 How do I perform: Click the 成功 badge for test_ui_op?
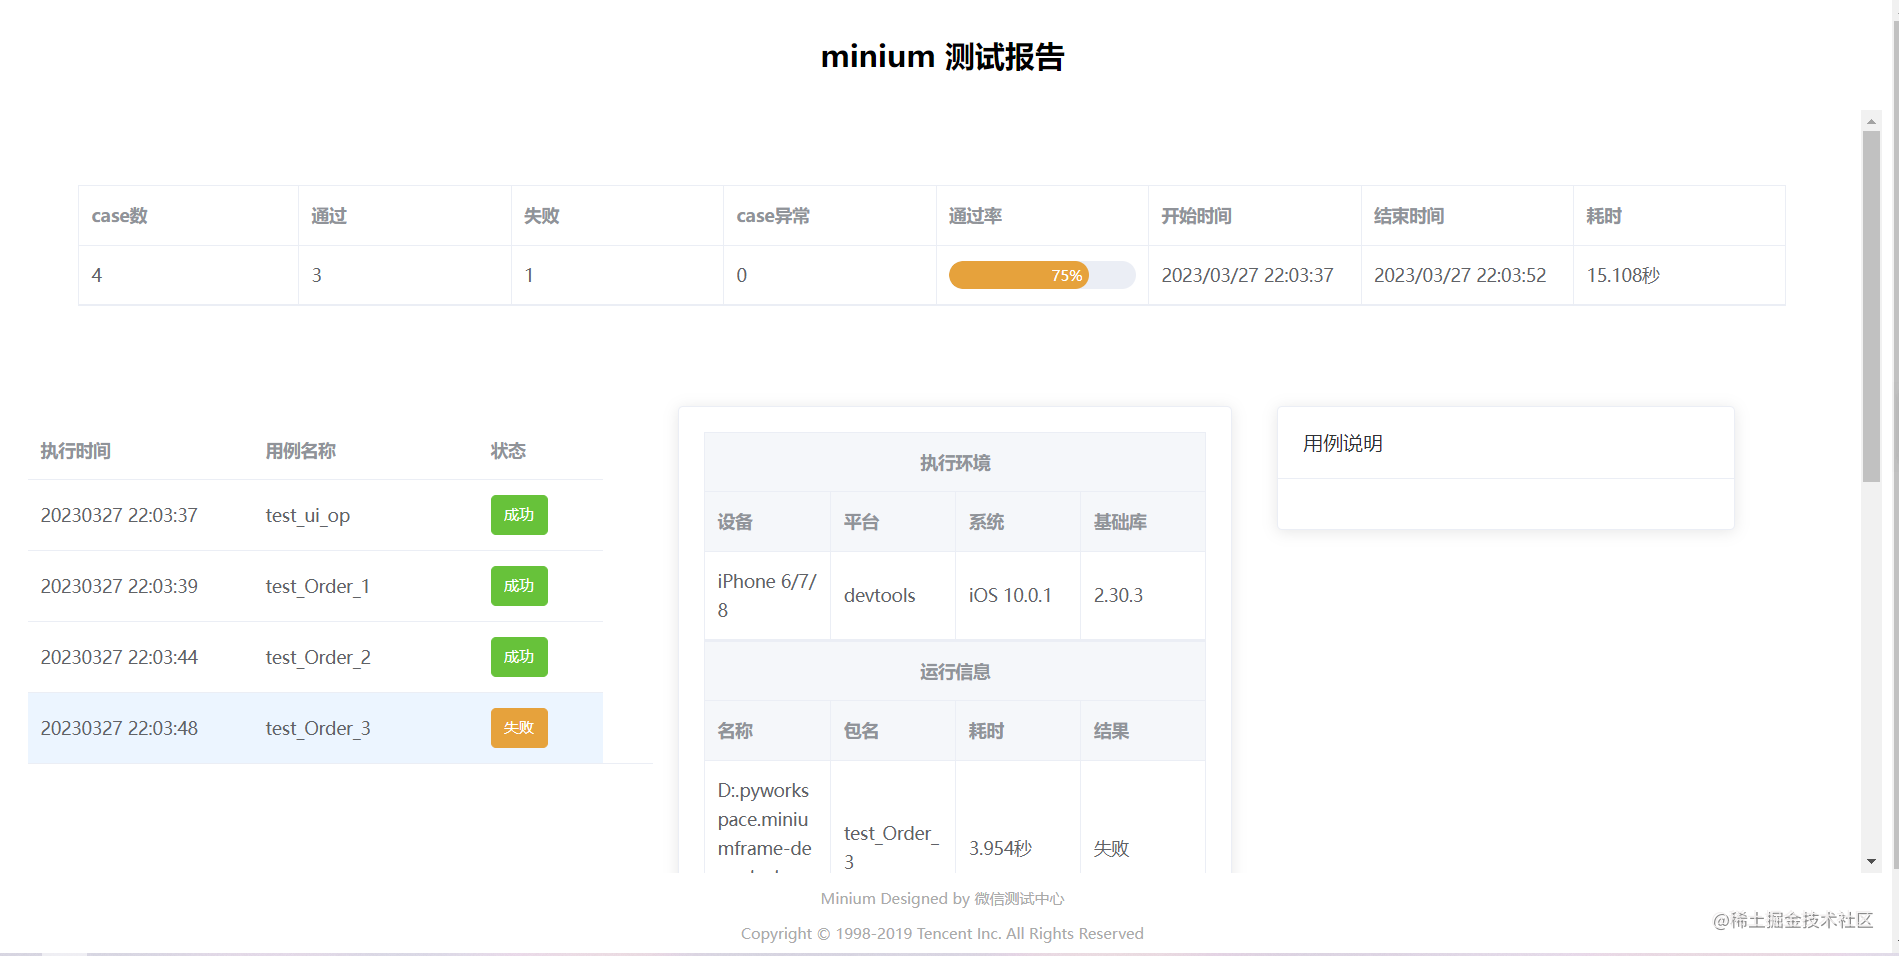[519, 515]
